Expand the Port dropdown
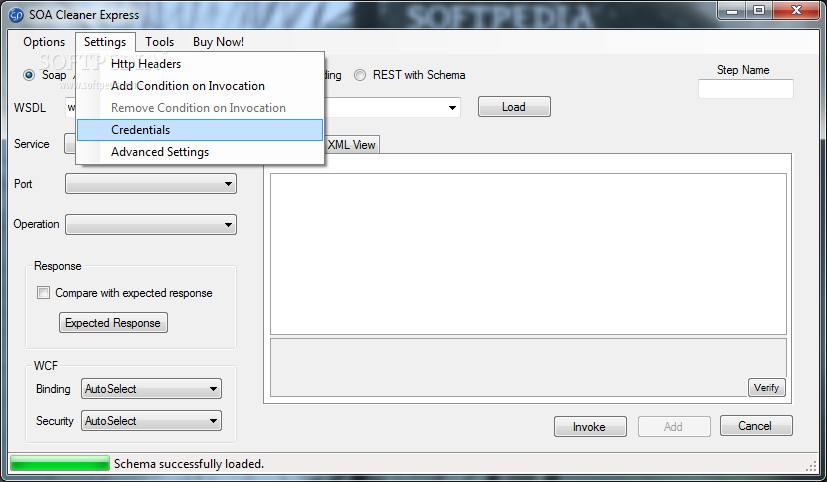The height and width of the screenshot is (482, 827). coord(151,184)
